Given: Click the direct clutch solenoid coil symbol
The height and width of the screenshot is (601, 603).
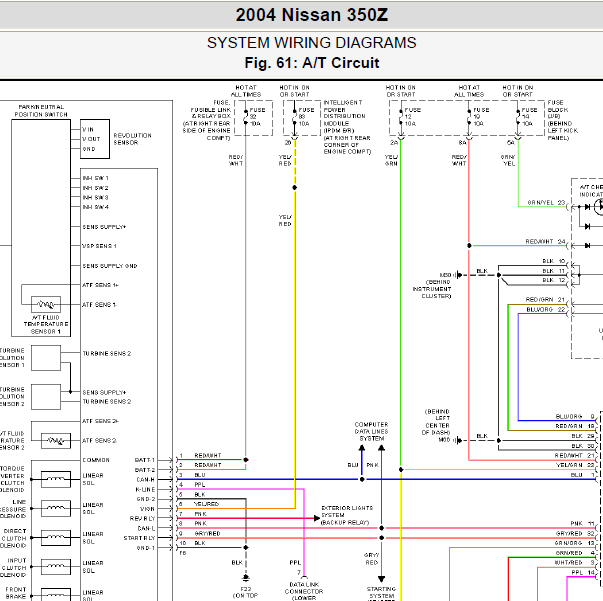Looking at the screenshot, I should (x=56, y=538).
